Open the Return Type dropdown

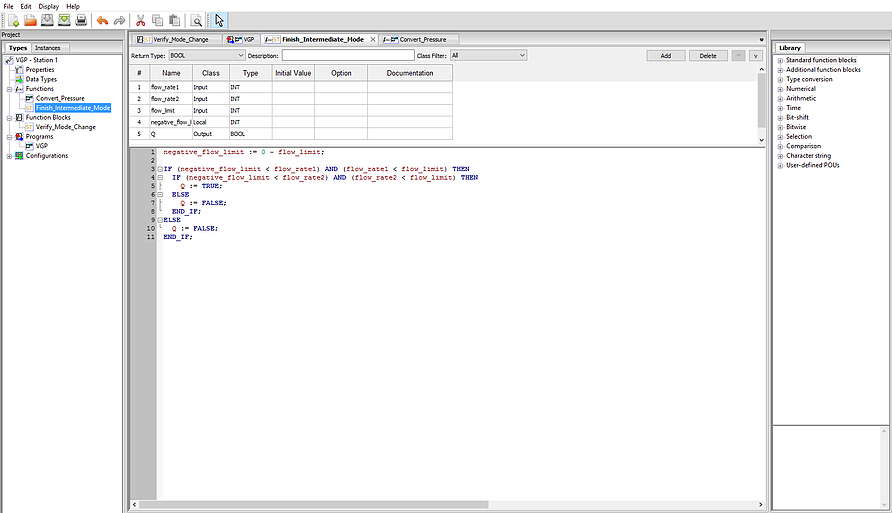[x=205, y=56]
